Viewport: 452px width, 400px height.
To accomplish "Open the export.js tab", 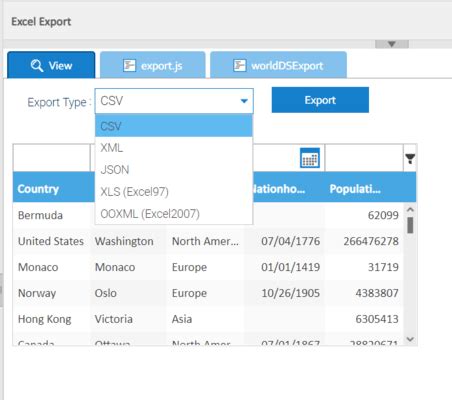I will click(x=153, y=65).
